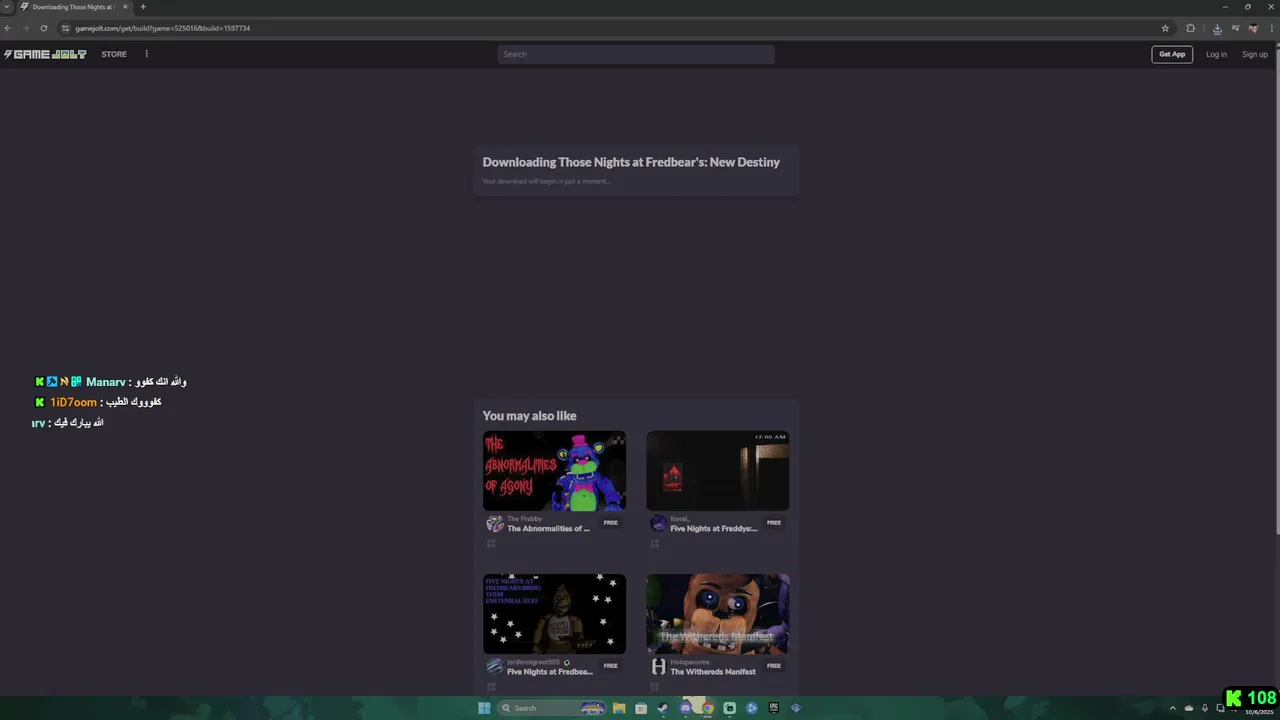The image size is (1280, 720).
Task: Open the Chrome three-dot menu
Action: click(x=1271, y=28)
